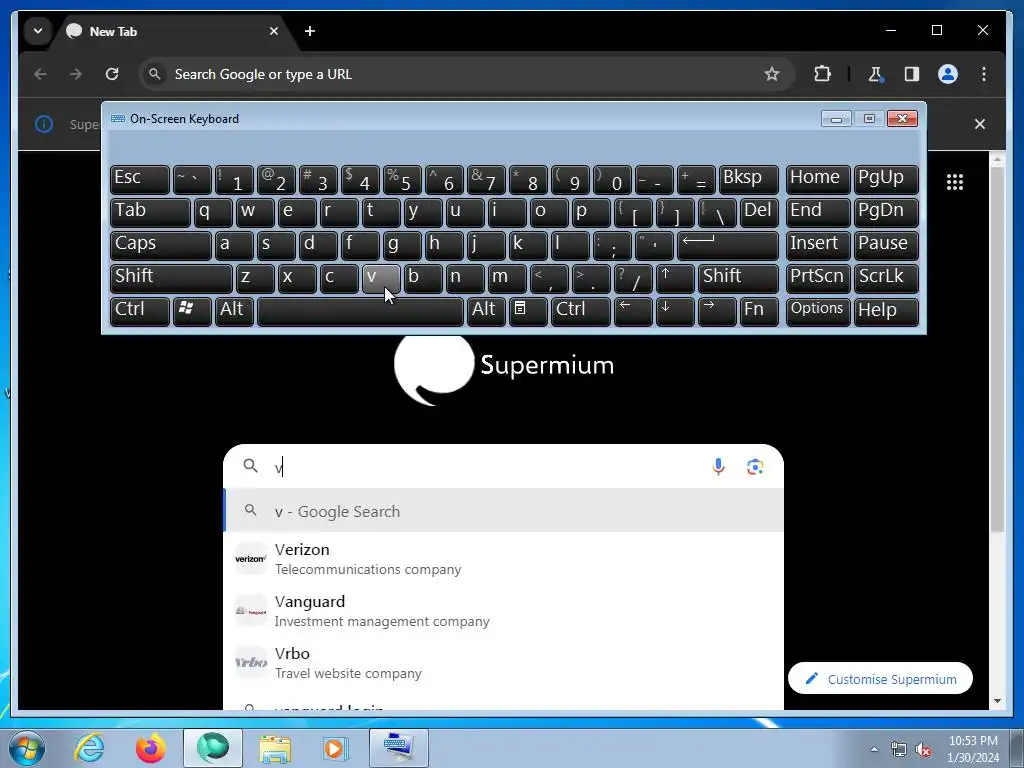Click the Tab key on On-Screen Keyboard
This screenshot has width=1024, height=768.
150,212
